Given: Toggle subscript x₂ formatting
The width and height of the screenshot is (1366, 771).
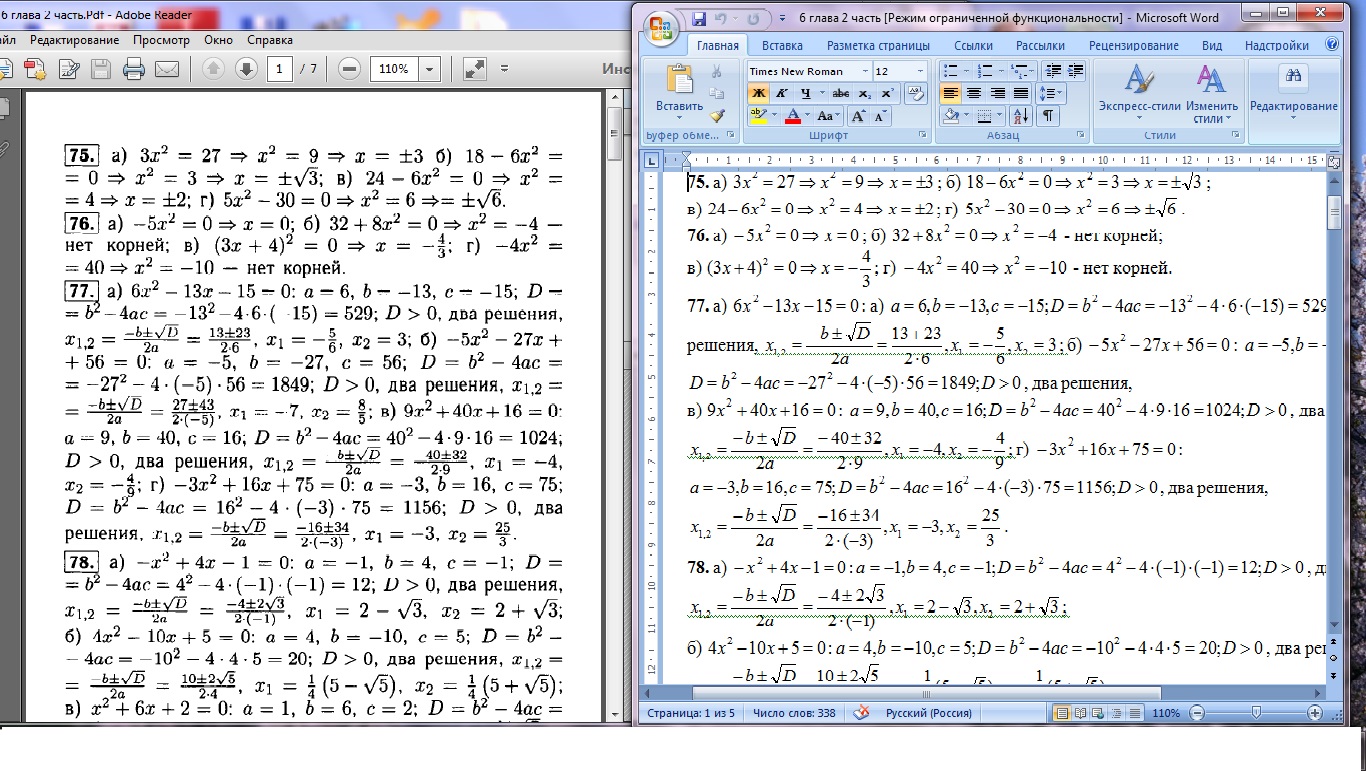Looking at the screenshot, I should tap(865, 93).
